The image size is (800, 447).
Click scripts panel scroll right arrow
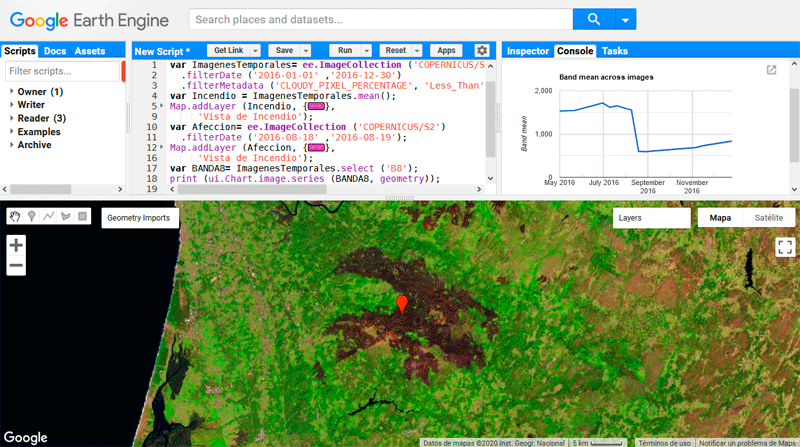pyautogui.click(x=120, y=189)
